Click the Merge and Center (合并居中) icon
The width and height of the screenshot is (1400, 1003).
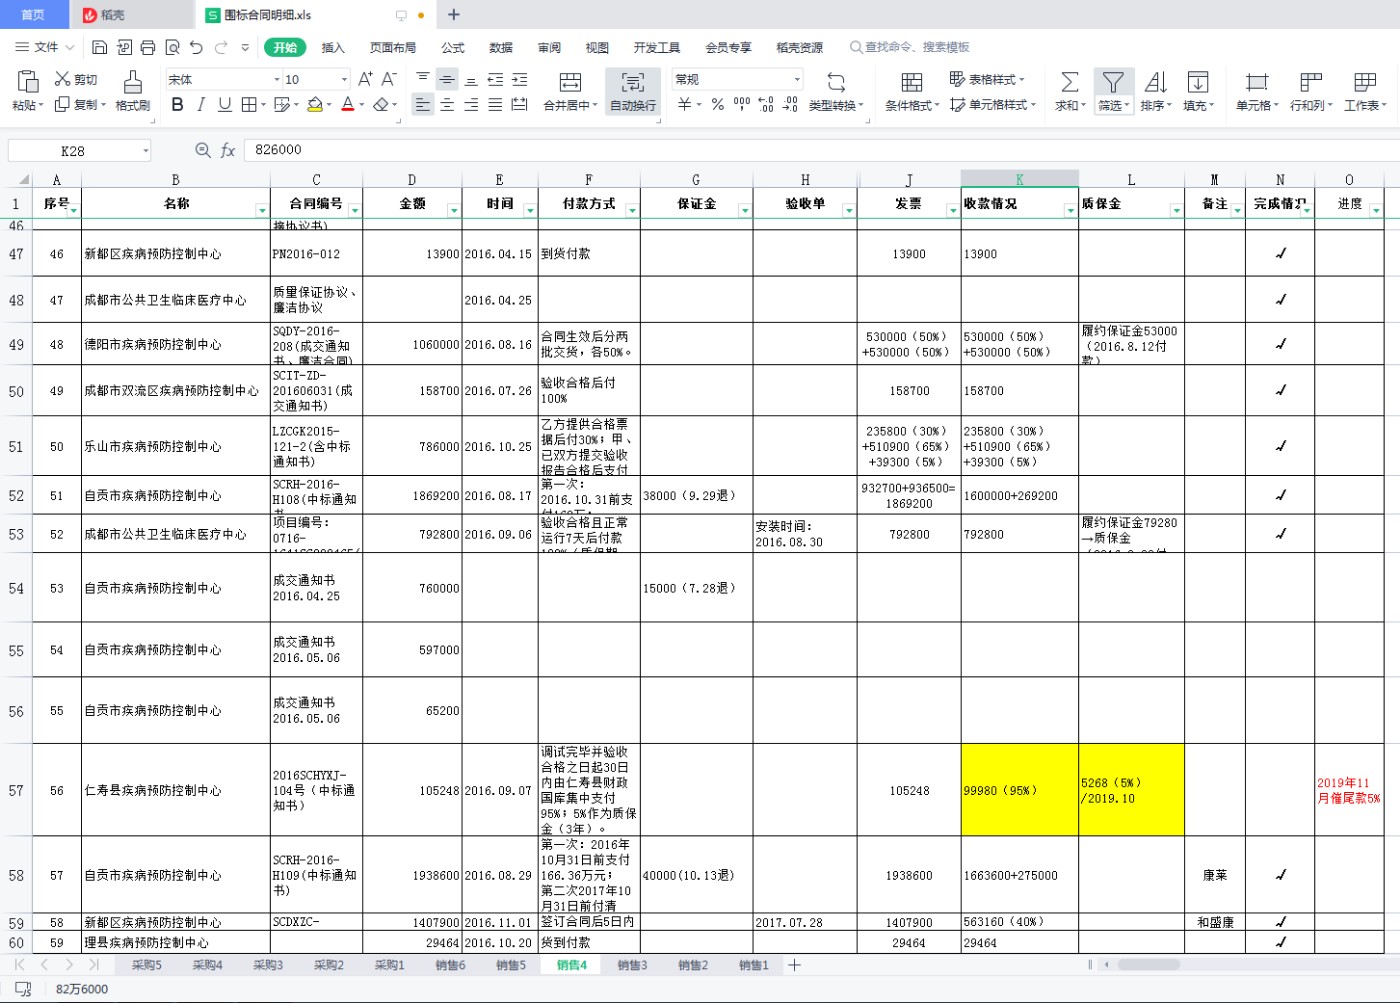coord(570,83)
